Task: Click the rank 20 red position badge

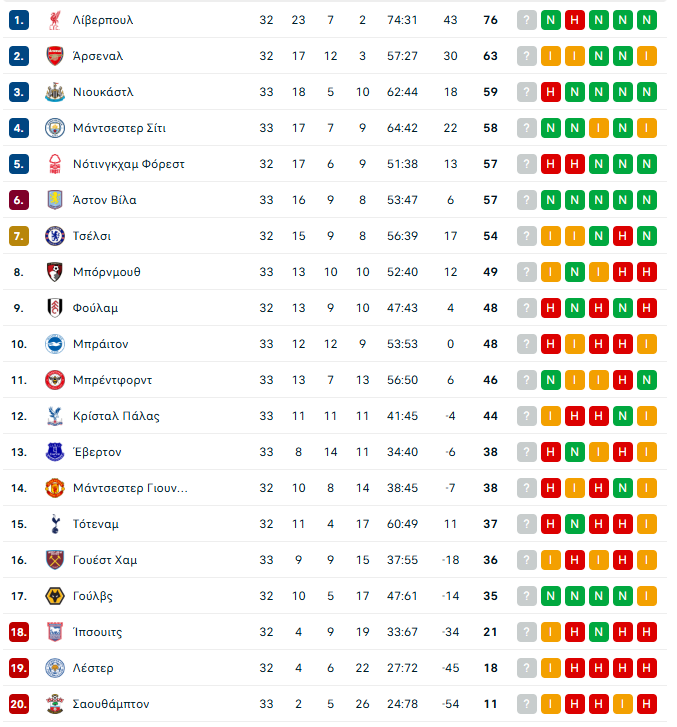Action: [19, 704]
